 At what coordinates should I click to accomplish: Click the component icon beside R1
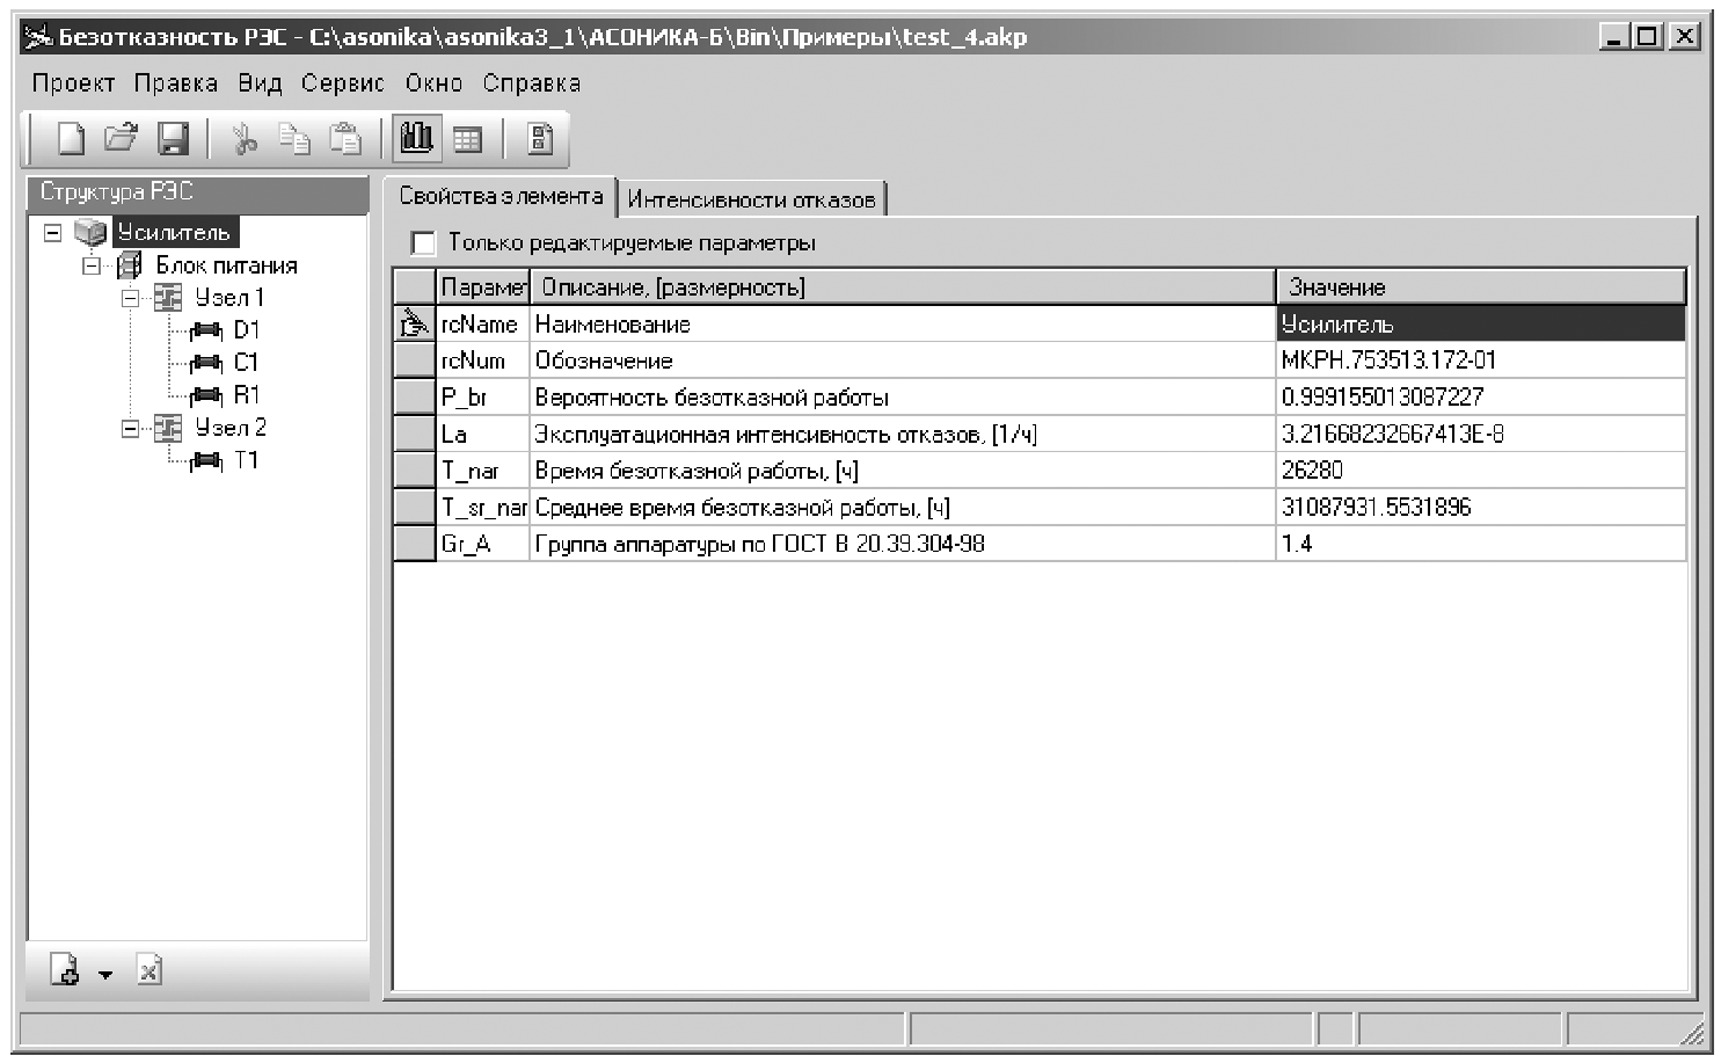click(x=207, y=396)
